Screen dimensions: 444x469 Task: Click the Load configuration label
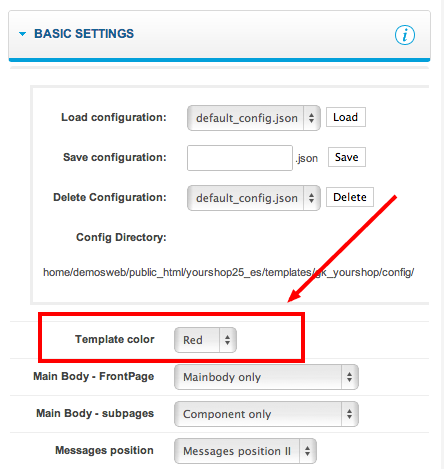point(114,117)
